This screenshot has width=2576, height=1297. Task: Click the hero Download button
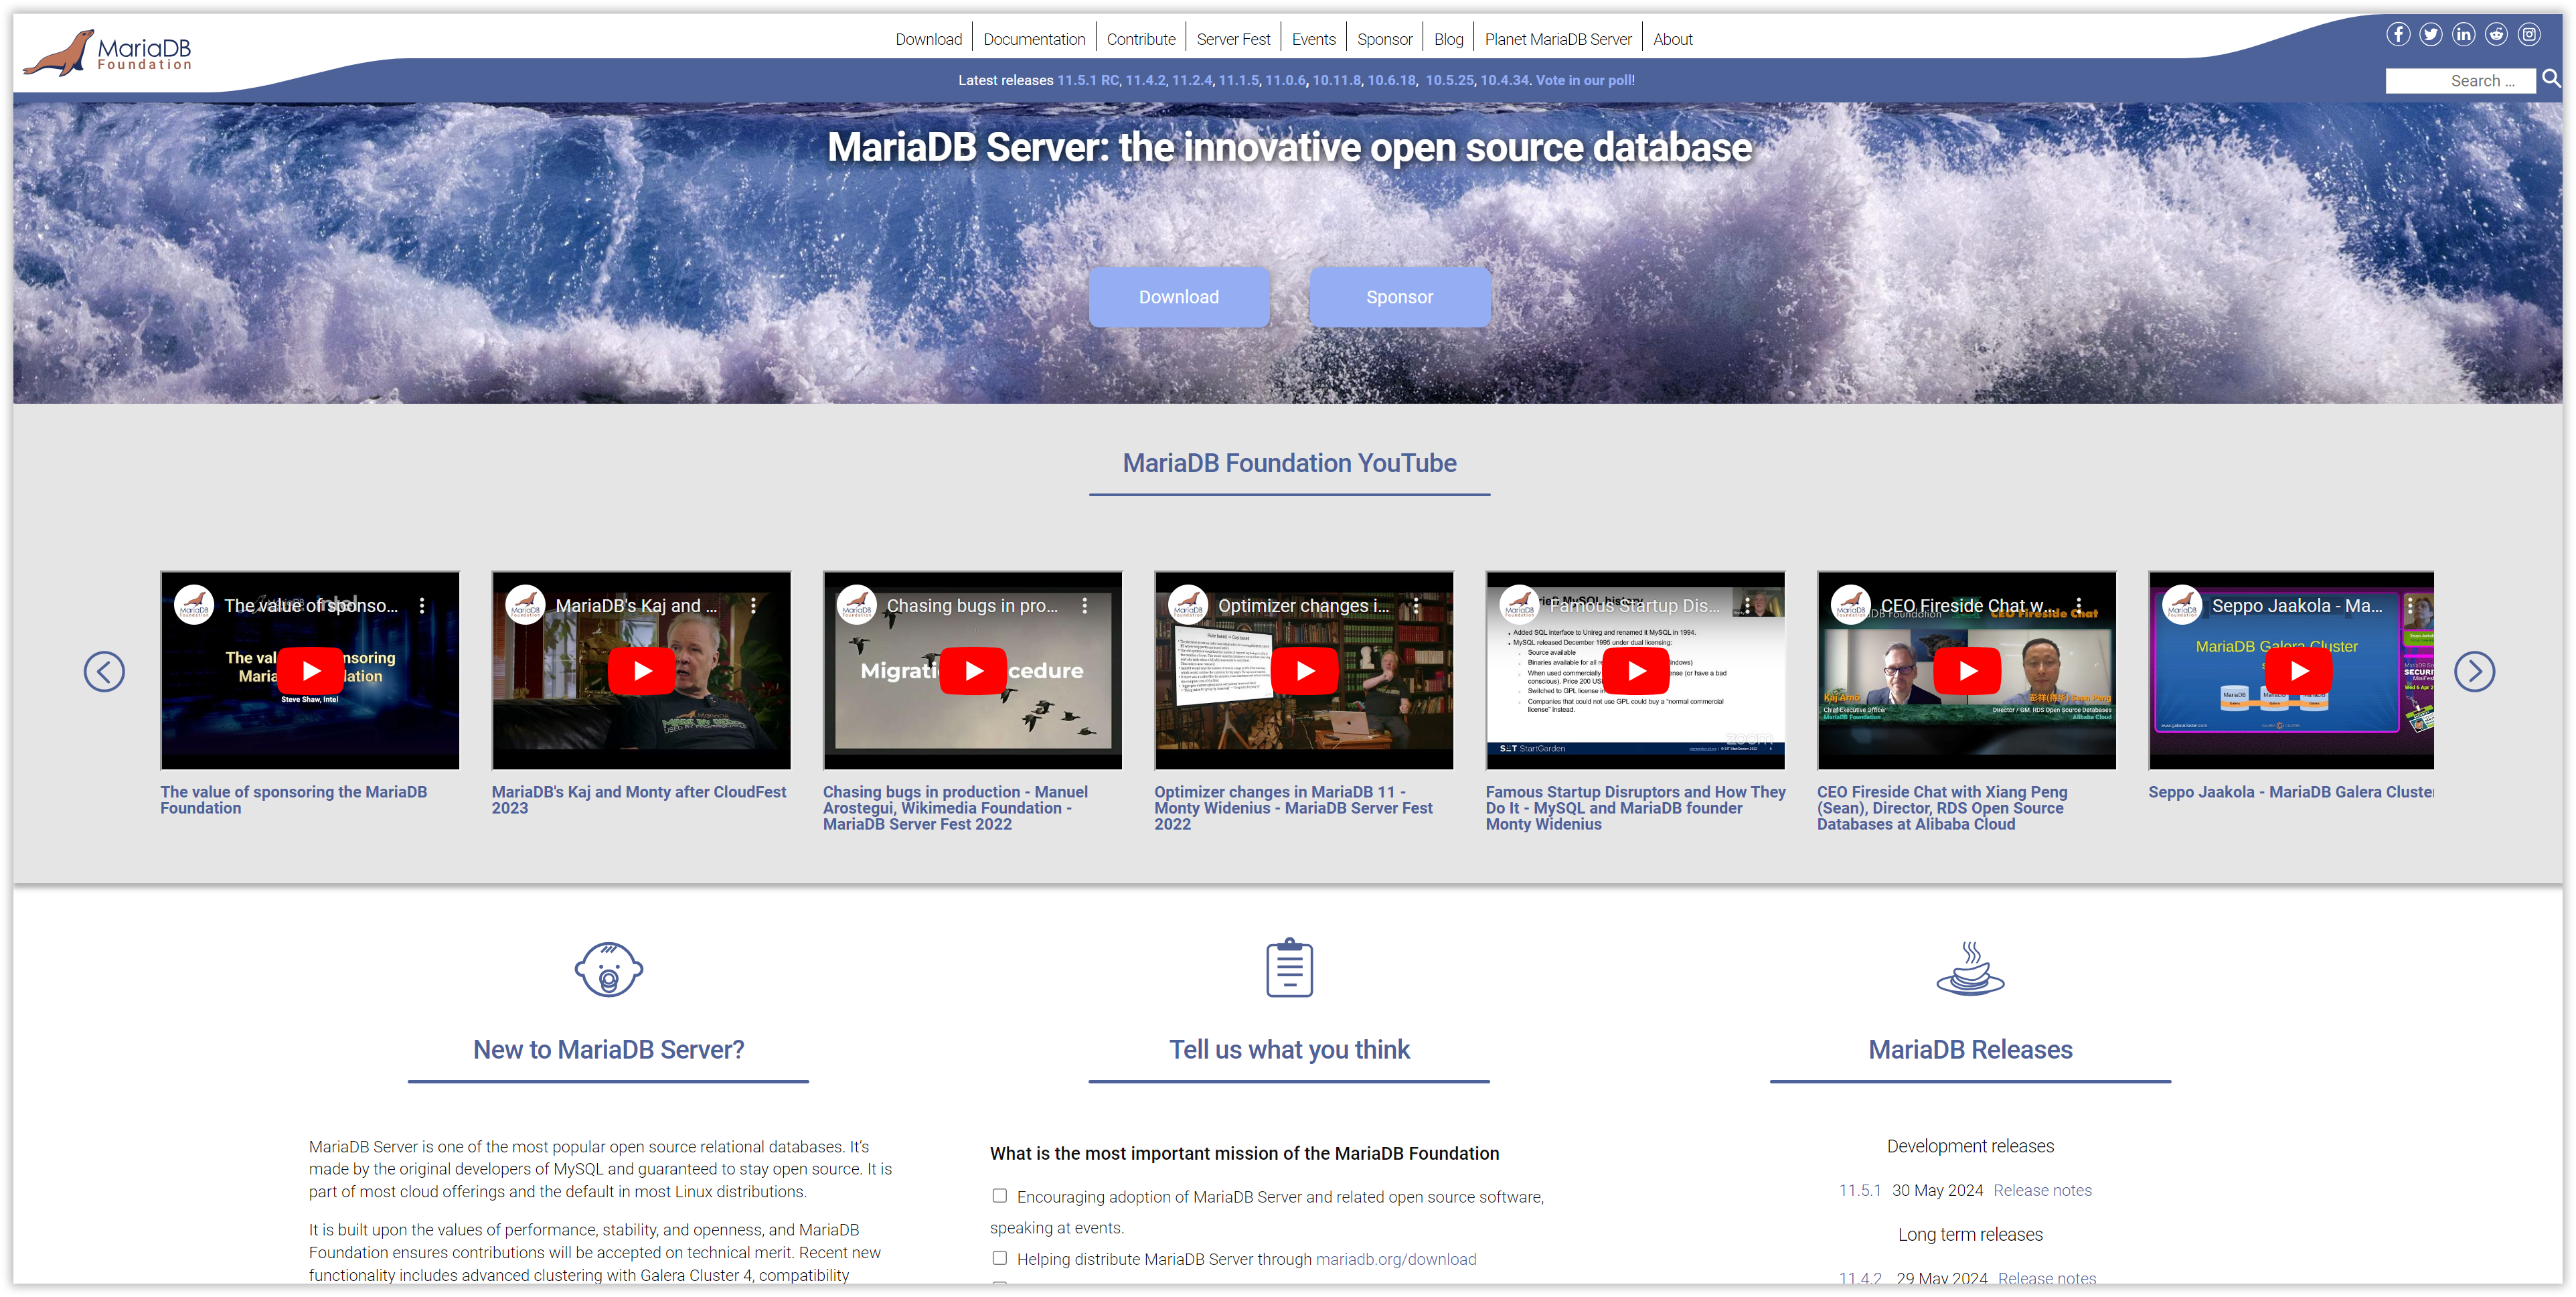pyautogui.click(x=1178, y=297)
